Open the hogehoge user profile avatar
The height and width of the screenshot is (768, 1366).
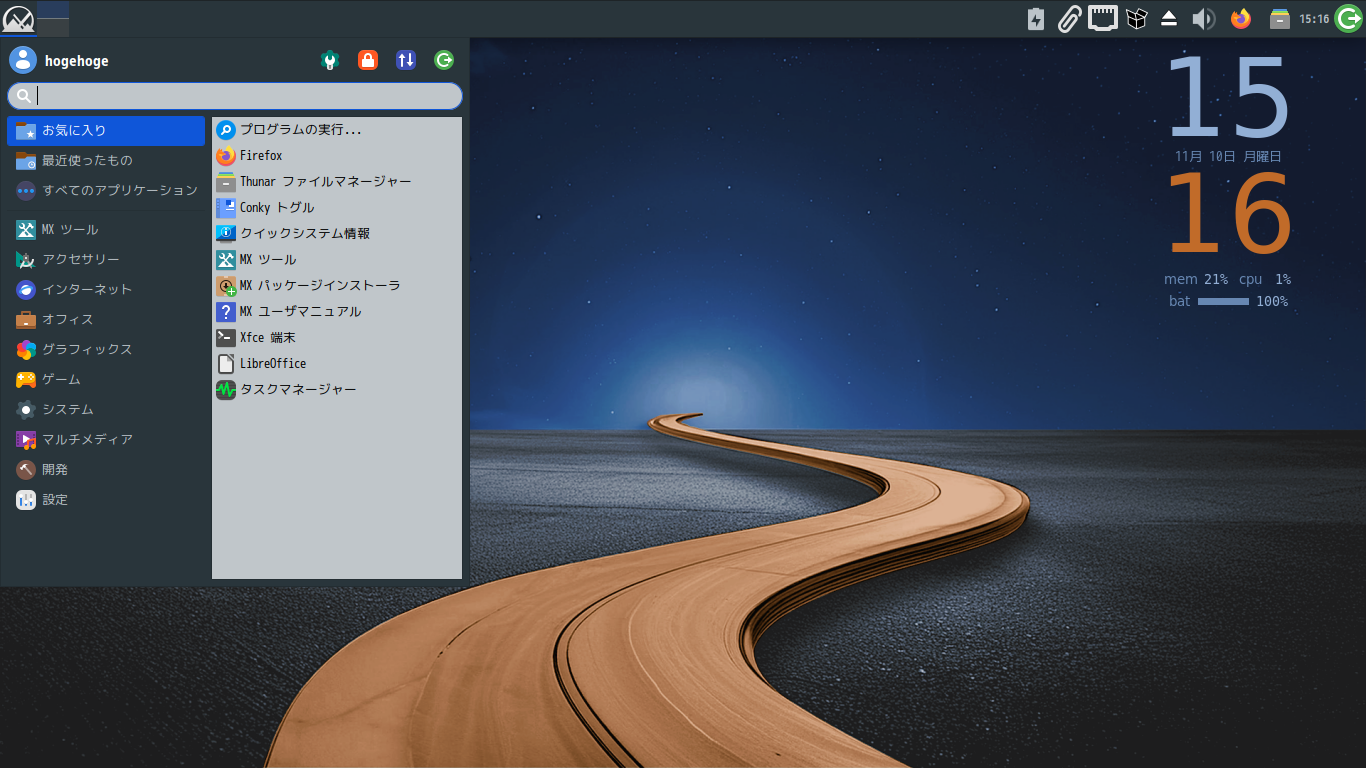22,59
